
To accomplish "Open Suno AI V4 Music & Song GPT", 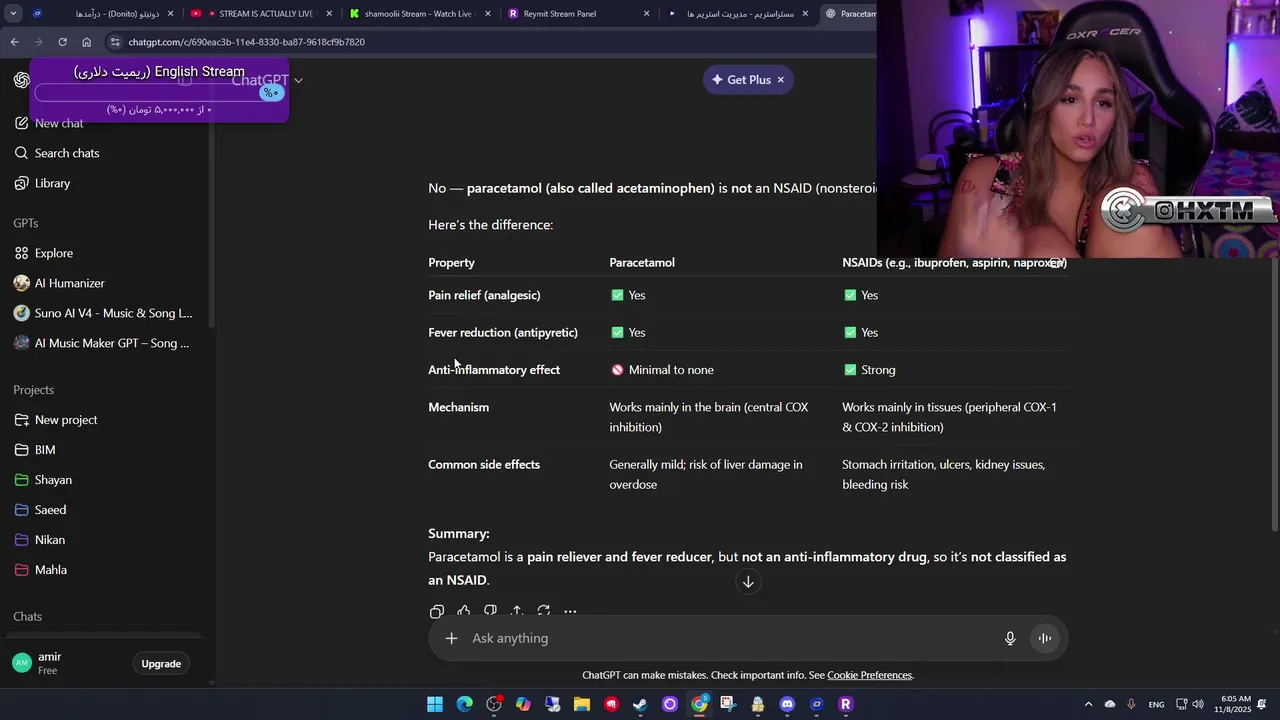I will [x=105, y=313].
